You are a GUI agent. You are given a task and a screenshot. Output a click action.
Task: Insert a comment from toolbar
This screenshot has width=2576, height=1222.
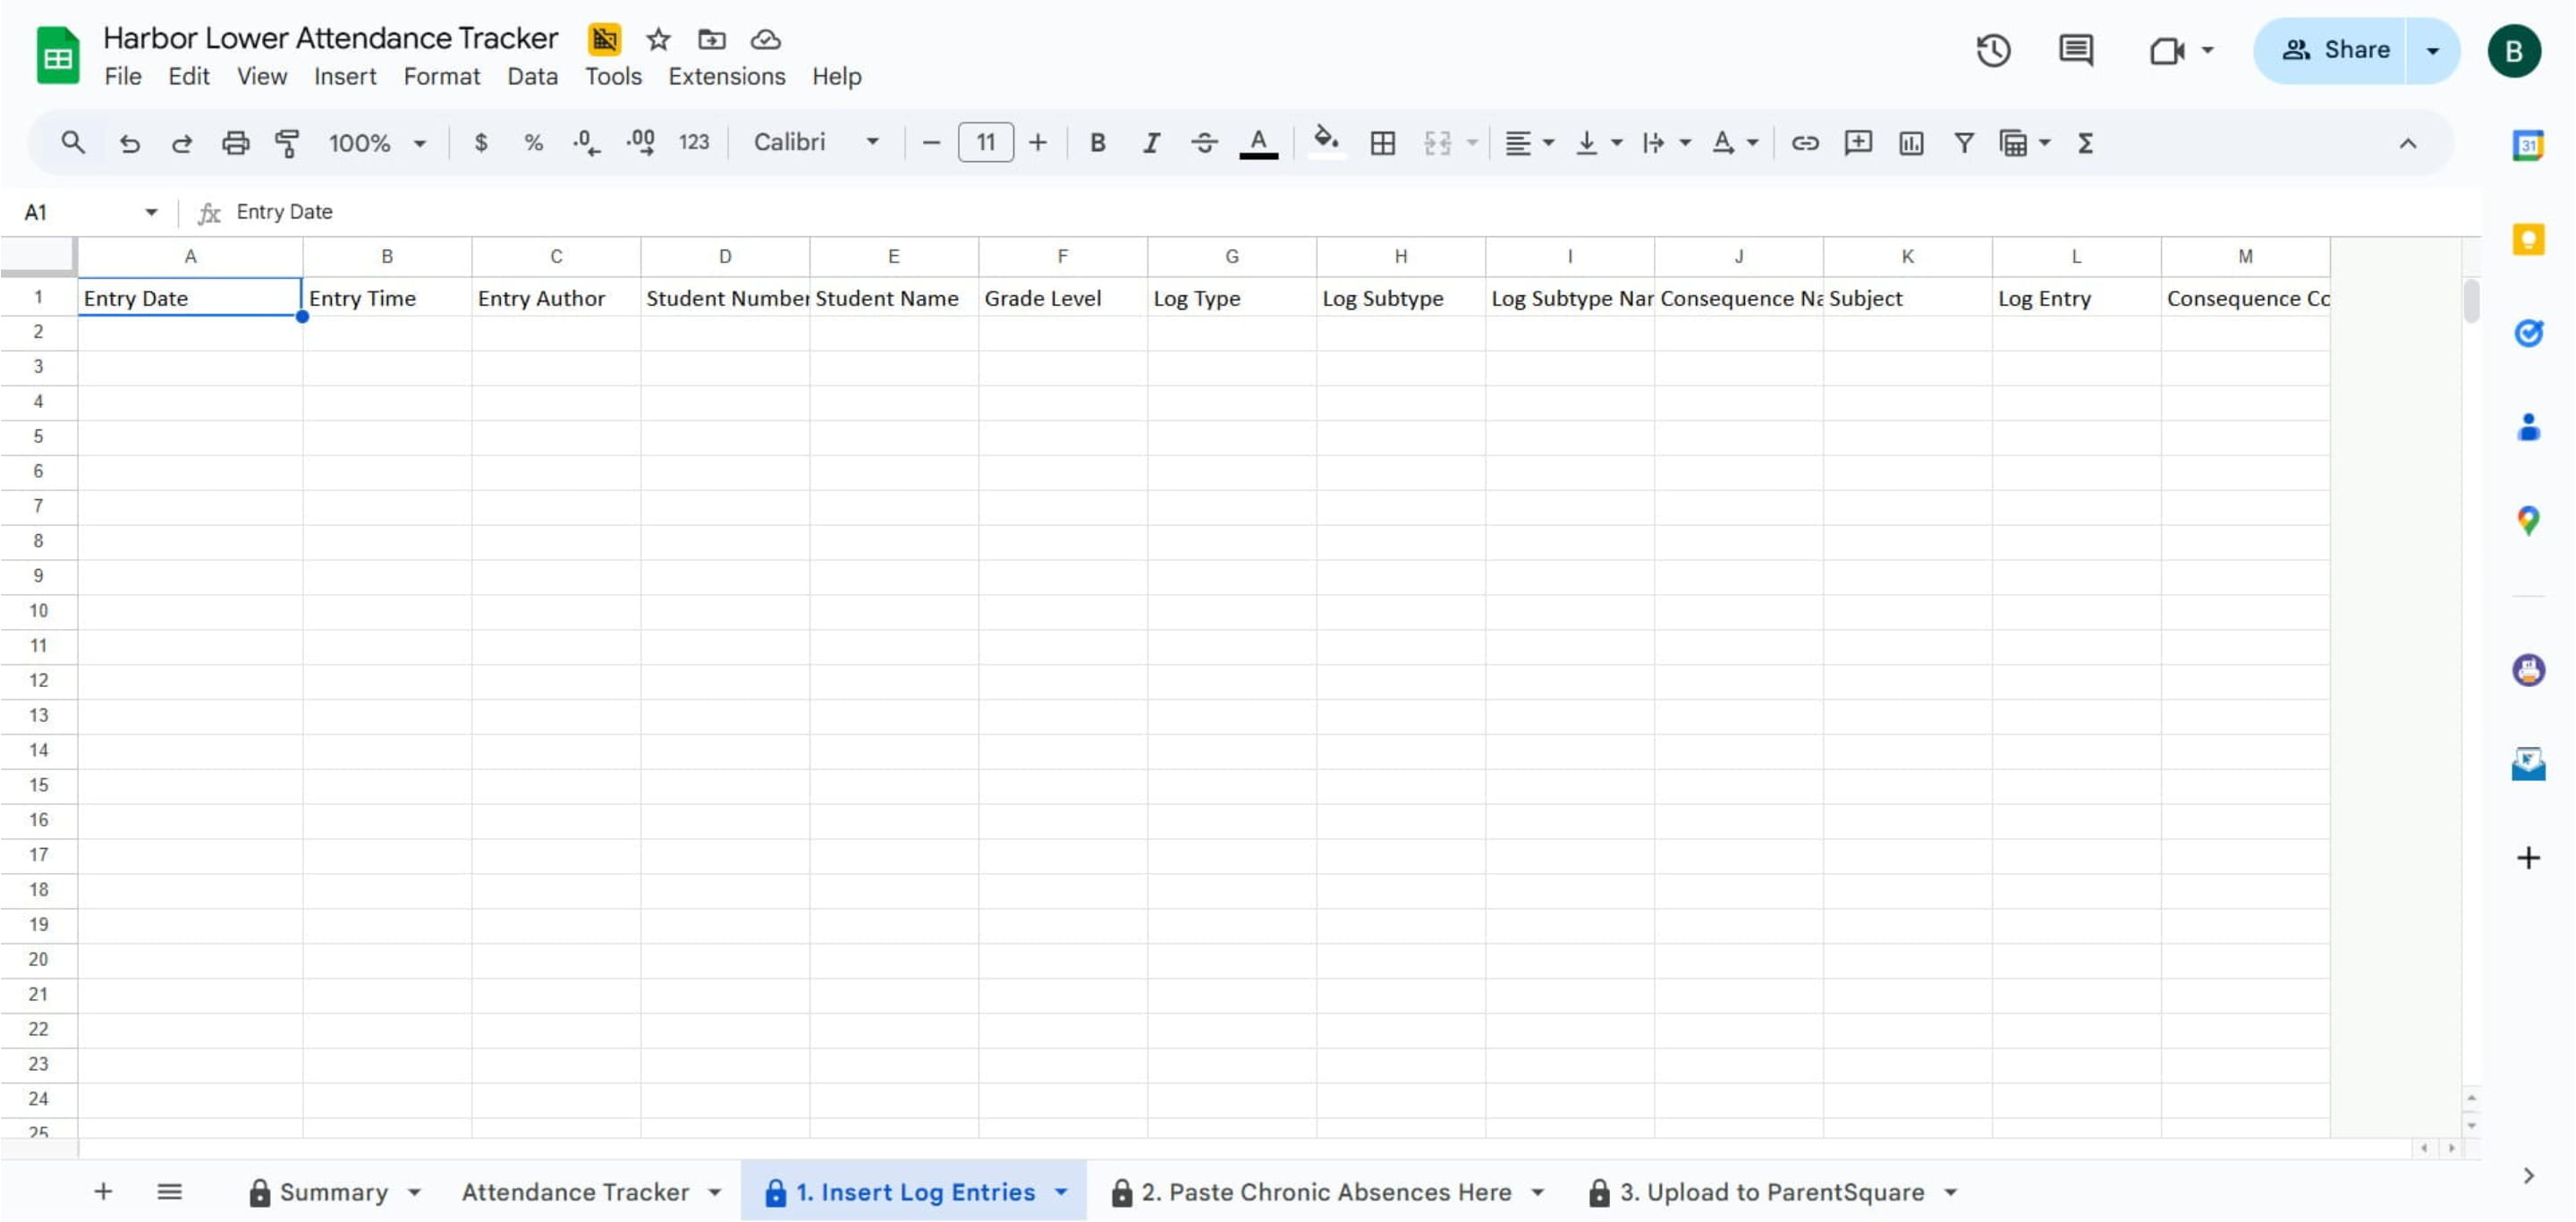[1858, 143]
